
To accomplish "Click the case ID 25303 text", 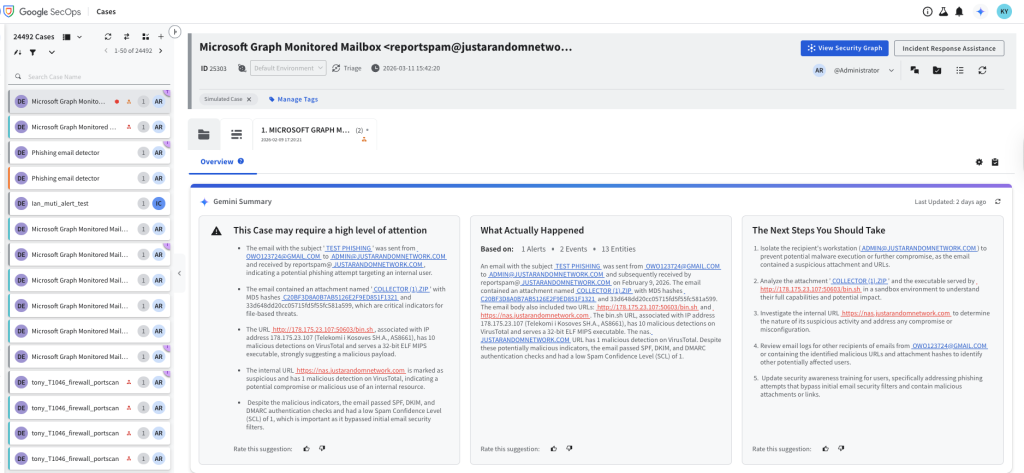I will pyautogui.click(x=214, y=68).
